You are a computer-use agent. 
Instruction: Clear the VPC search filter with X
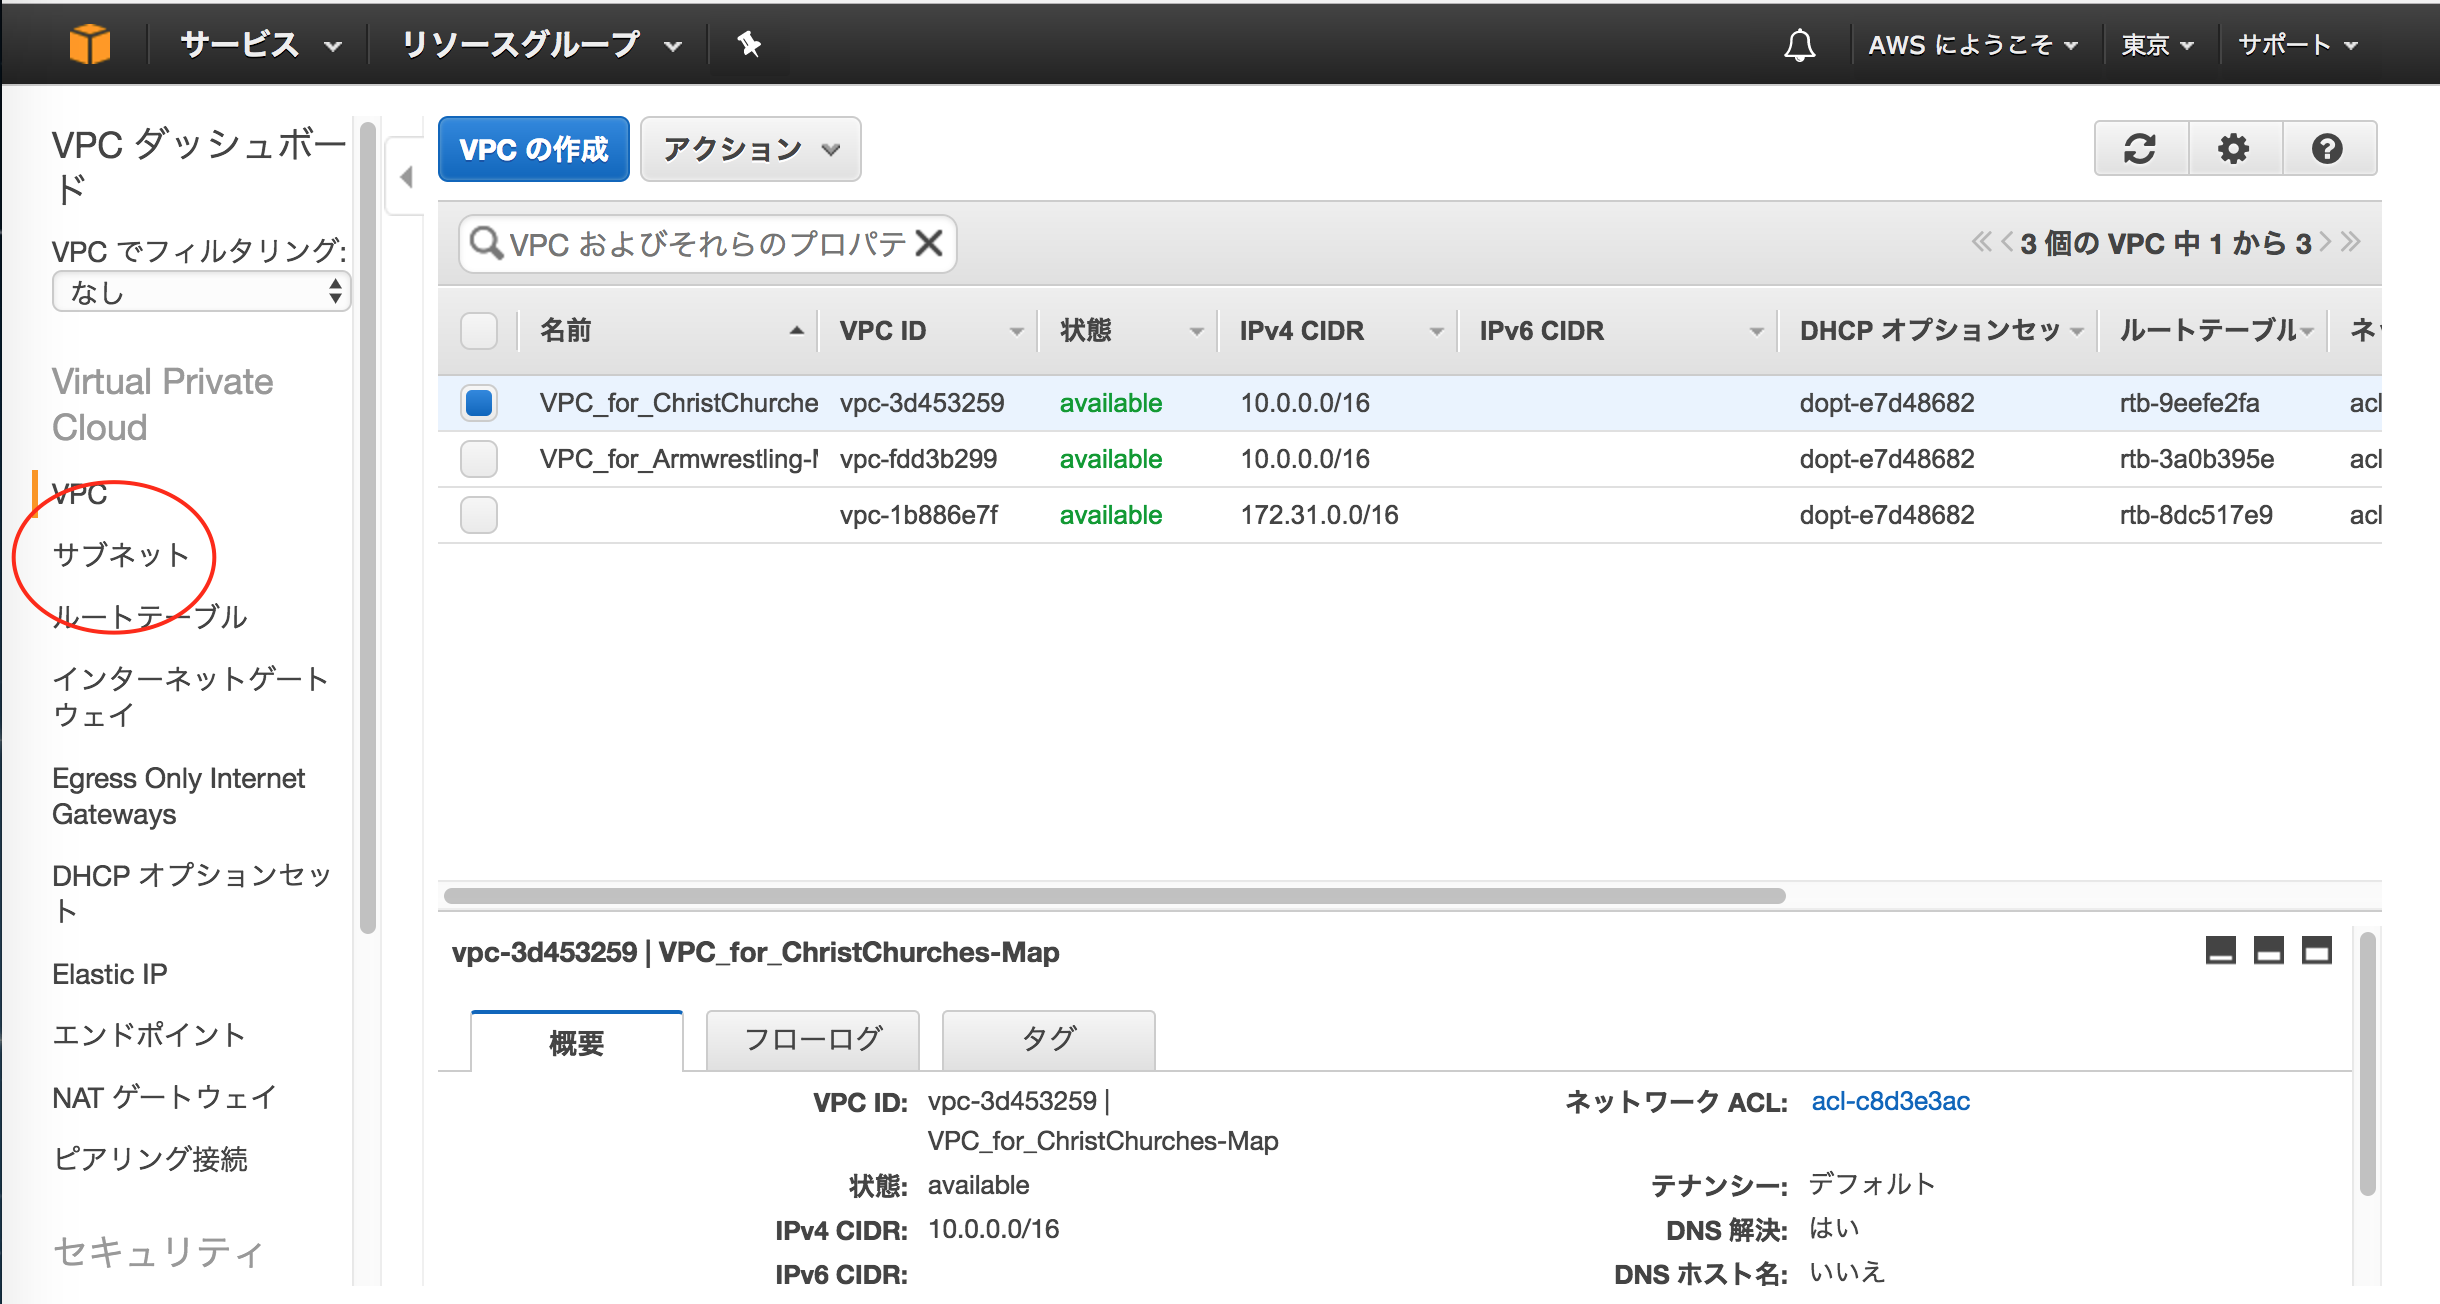click(x=929, y=243)
